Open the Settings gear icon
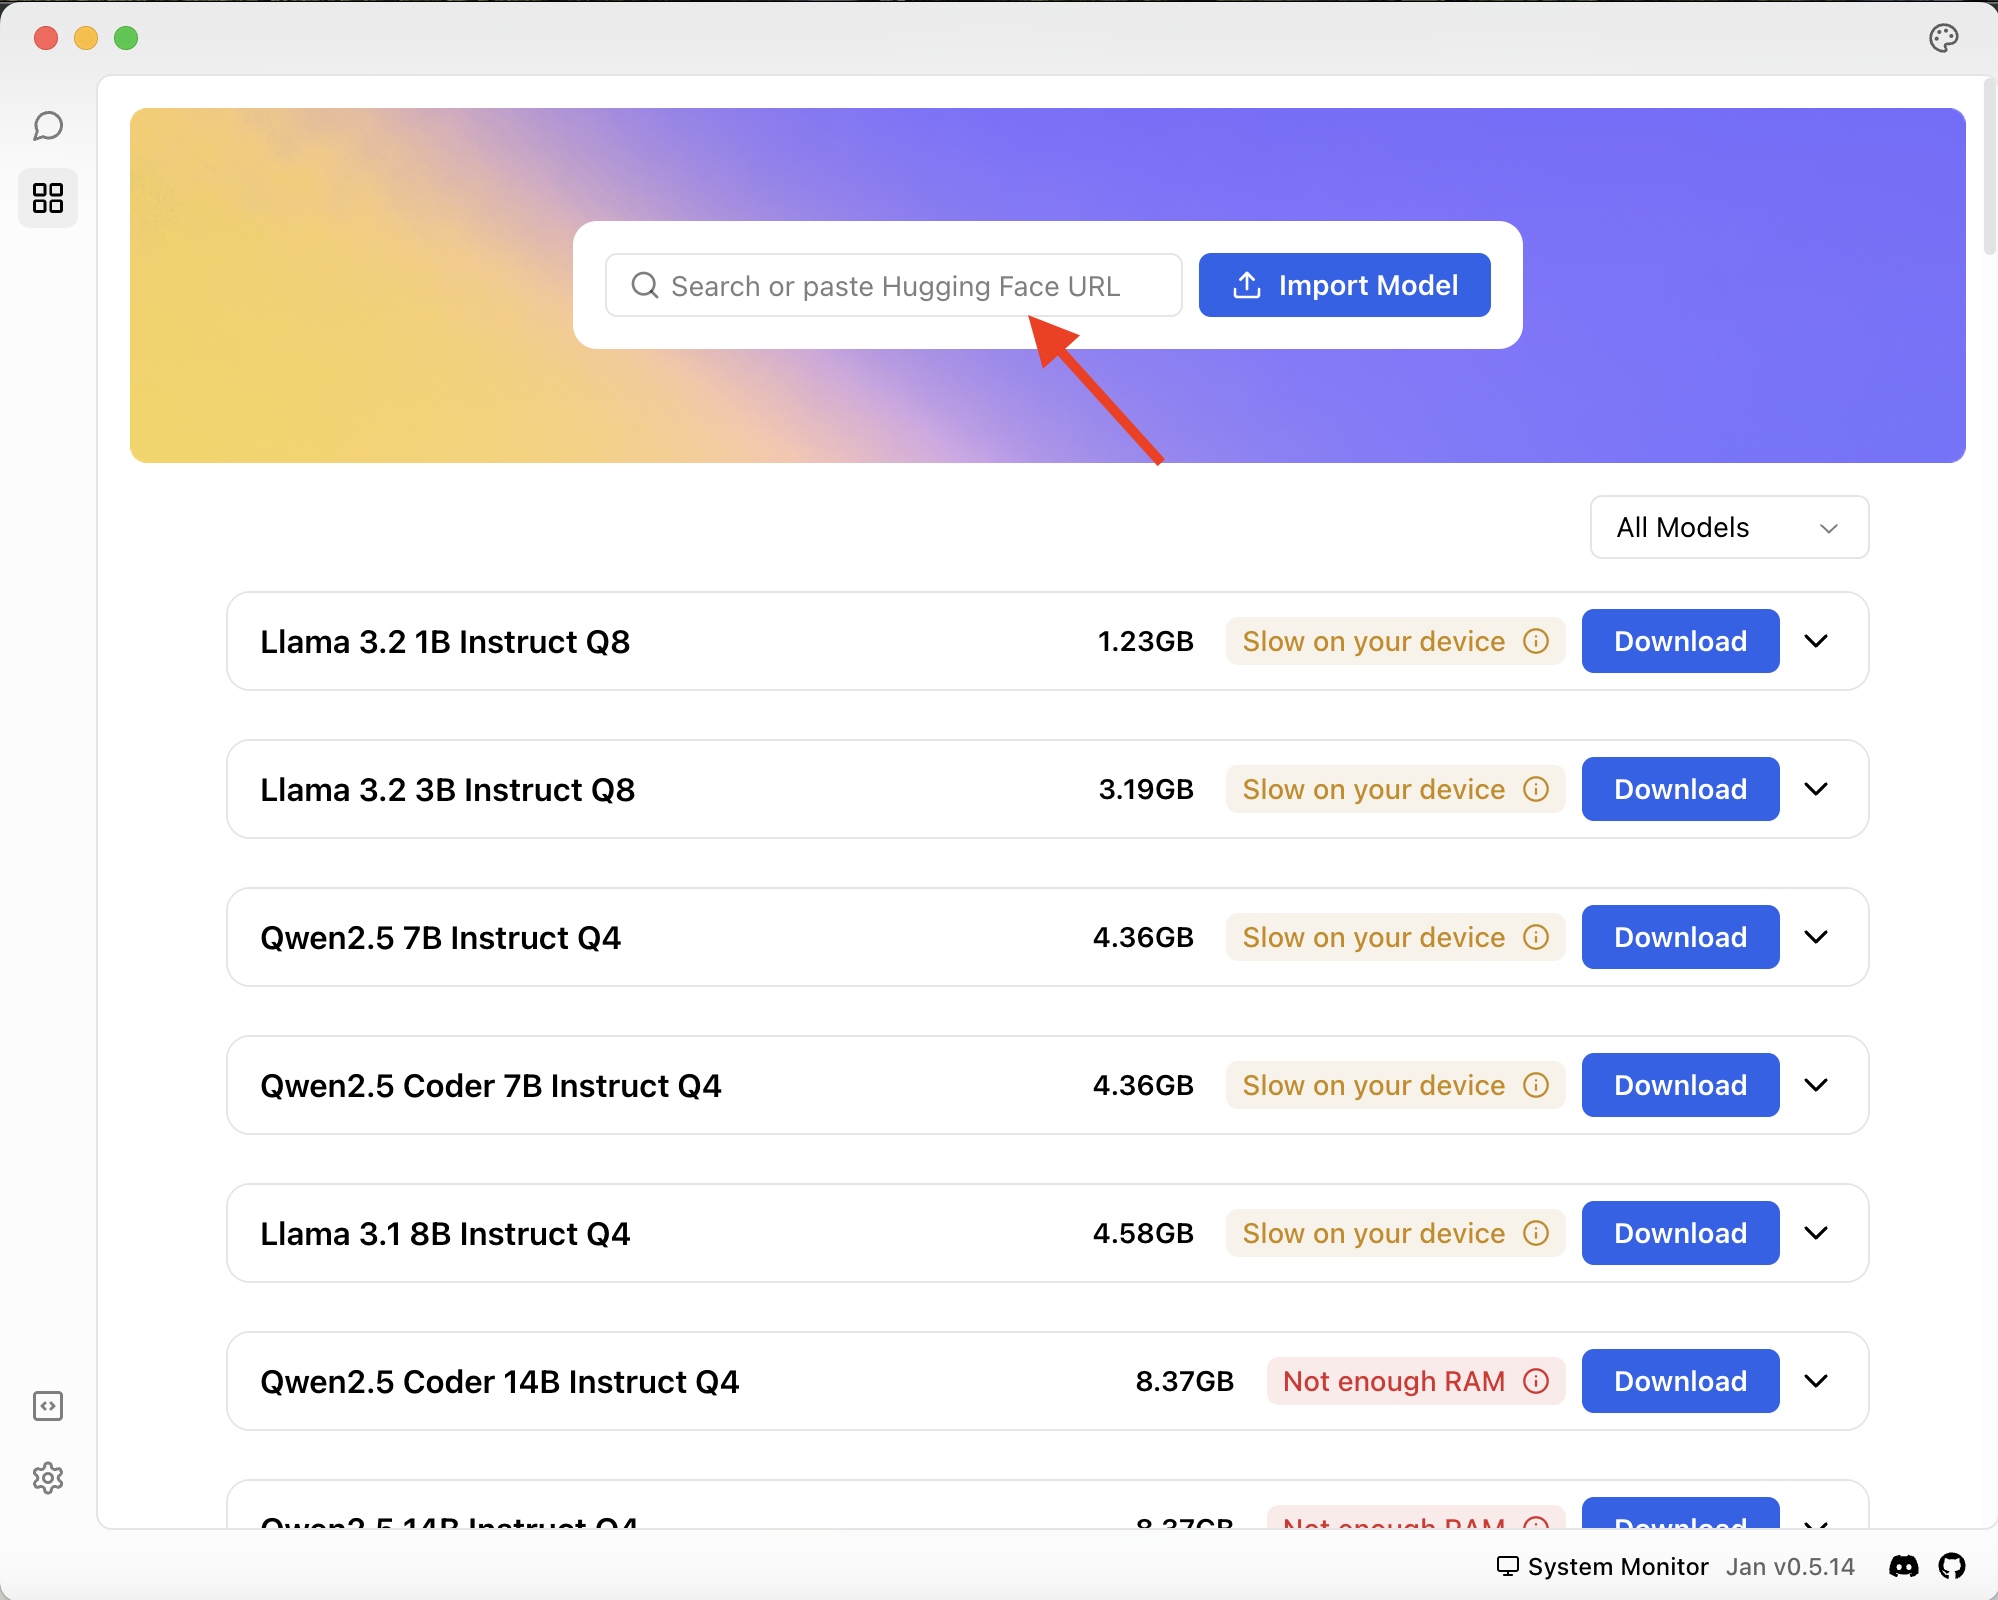The image size is (1998, 1600). click(47, 1479)
